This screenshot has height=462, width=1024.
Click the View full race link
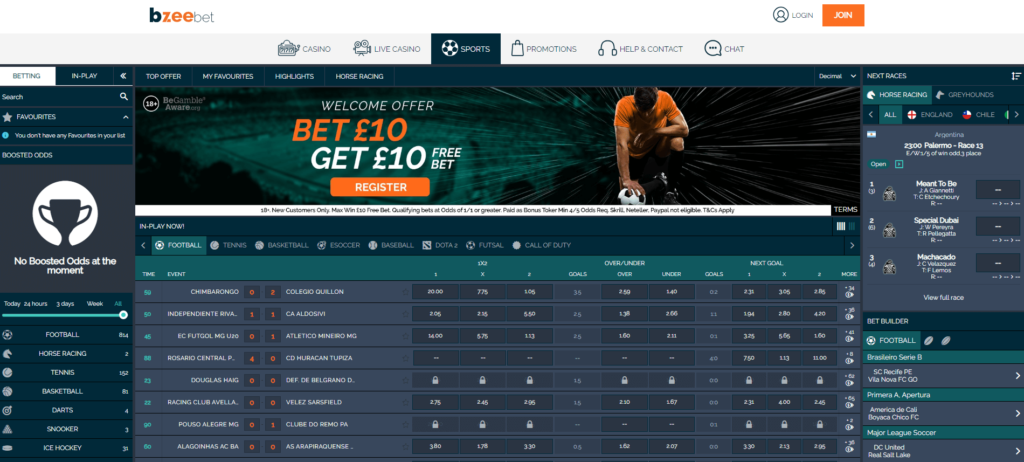point(943,297)
